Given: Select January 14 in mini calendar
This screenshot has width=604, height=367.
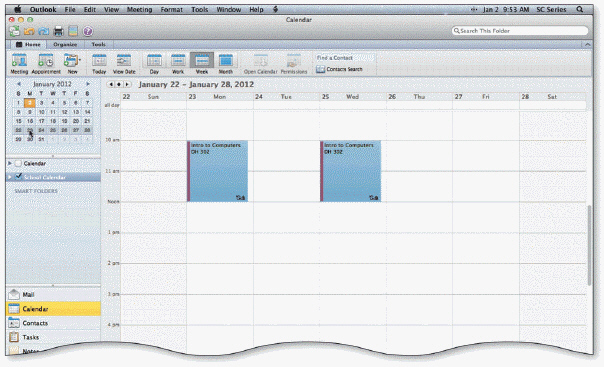Looking at the screenshot, I should coord(87,112).
